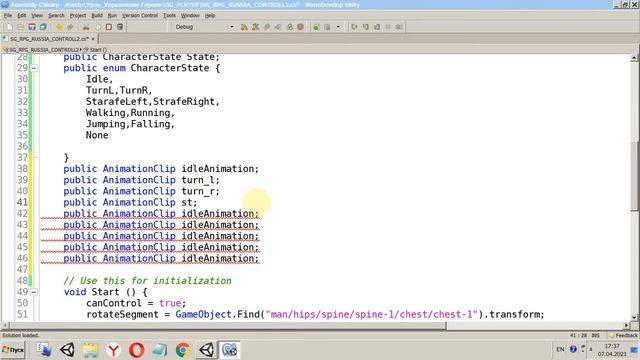Image resolution: width=640 pixels, height=360 pixels.
Task: Click the 'canControl = true;' code line
Action: tap(136, 303)
